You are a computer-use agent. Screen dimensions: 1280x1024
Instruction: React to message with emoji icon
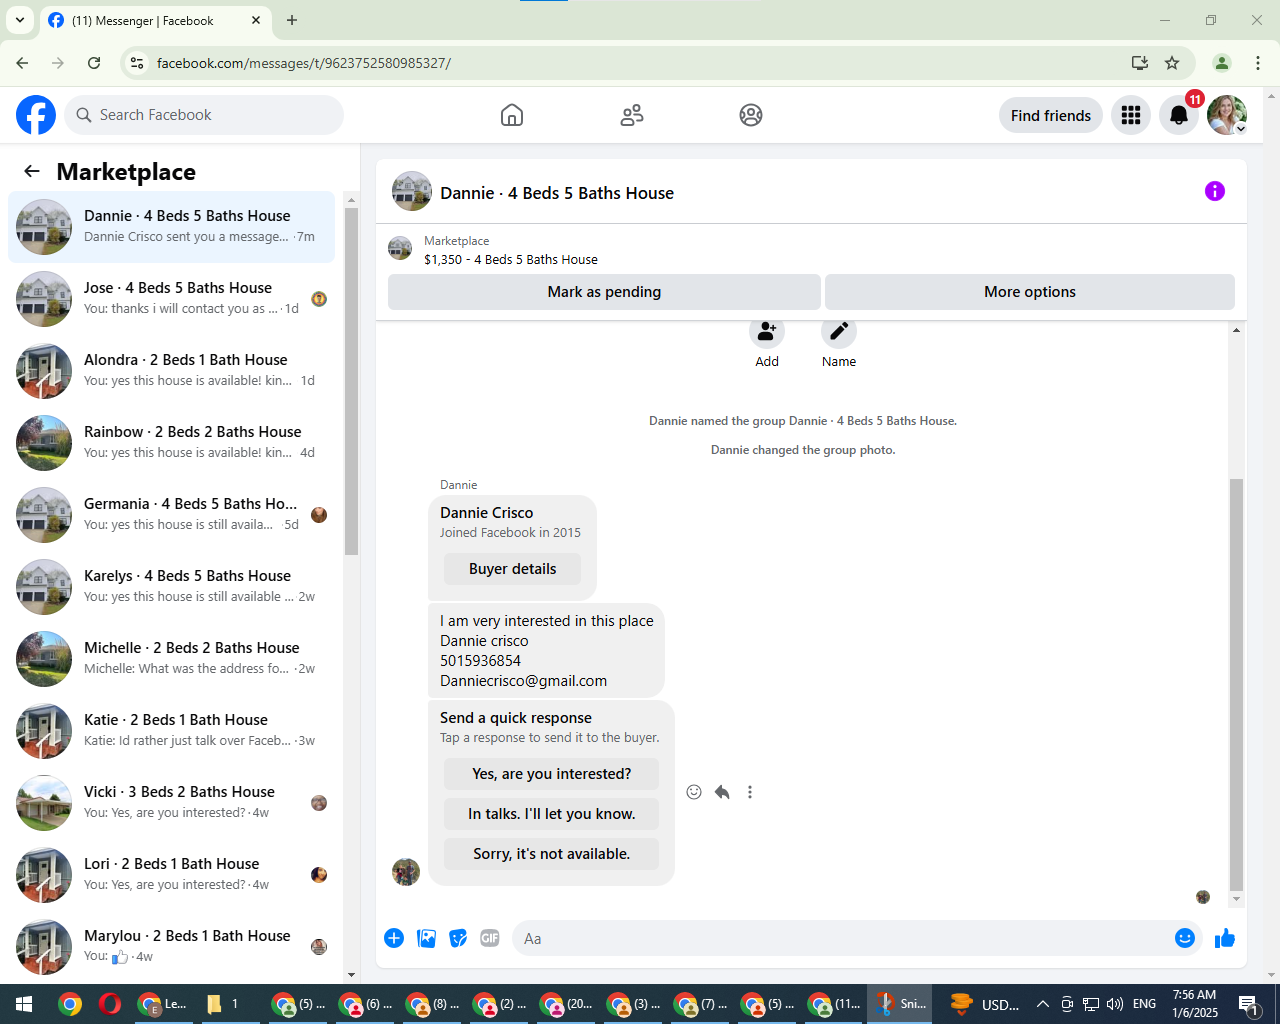pos(694,792)
